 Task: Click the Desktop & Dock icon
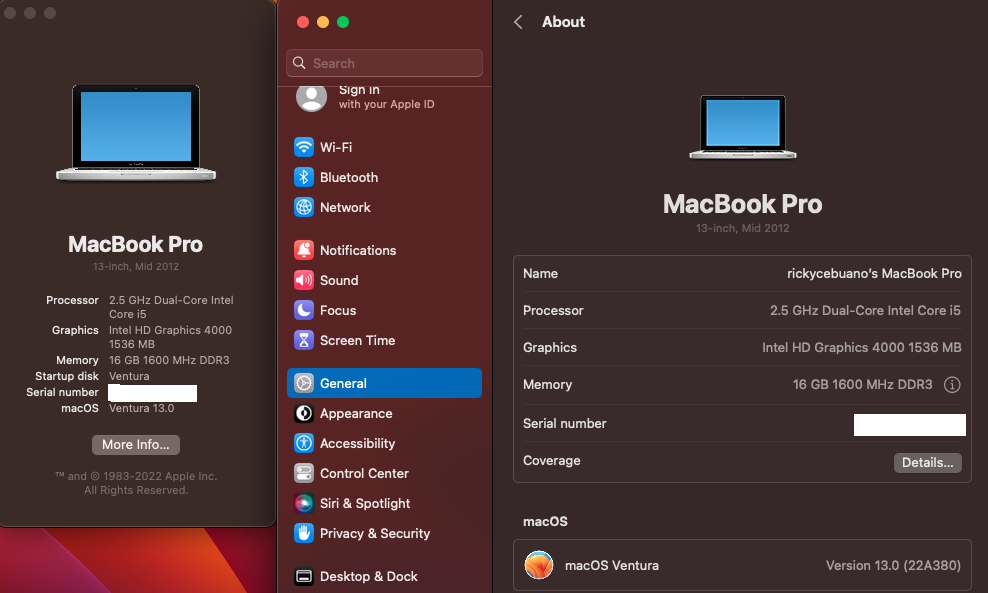(304, 576)
